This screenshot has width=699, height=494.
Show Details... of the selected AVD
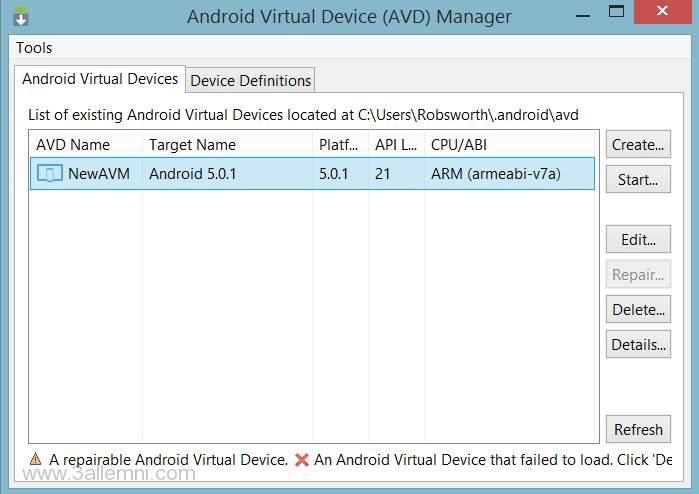[x=638, y=345]
